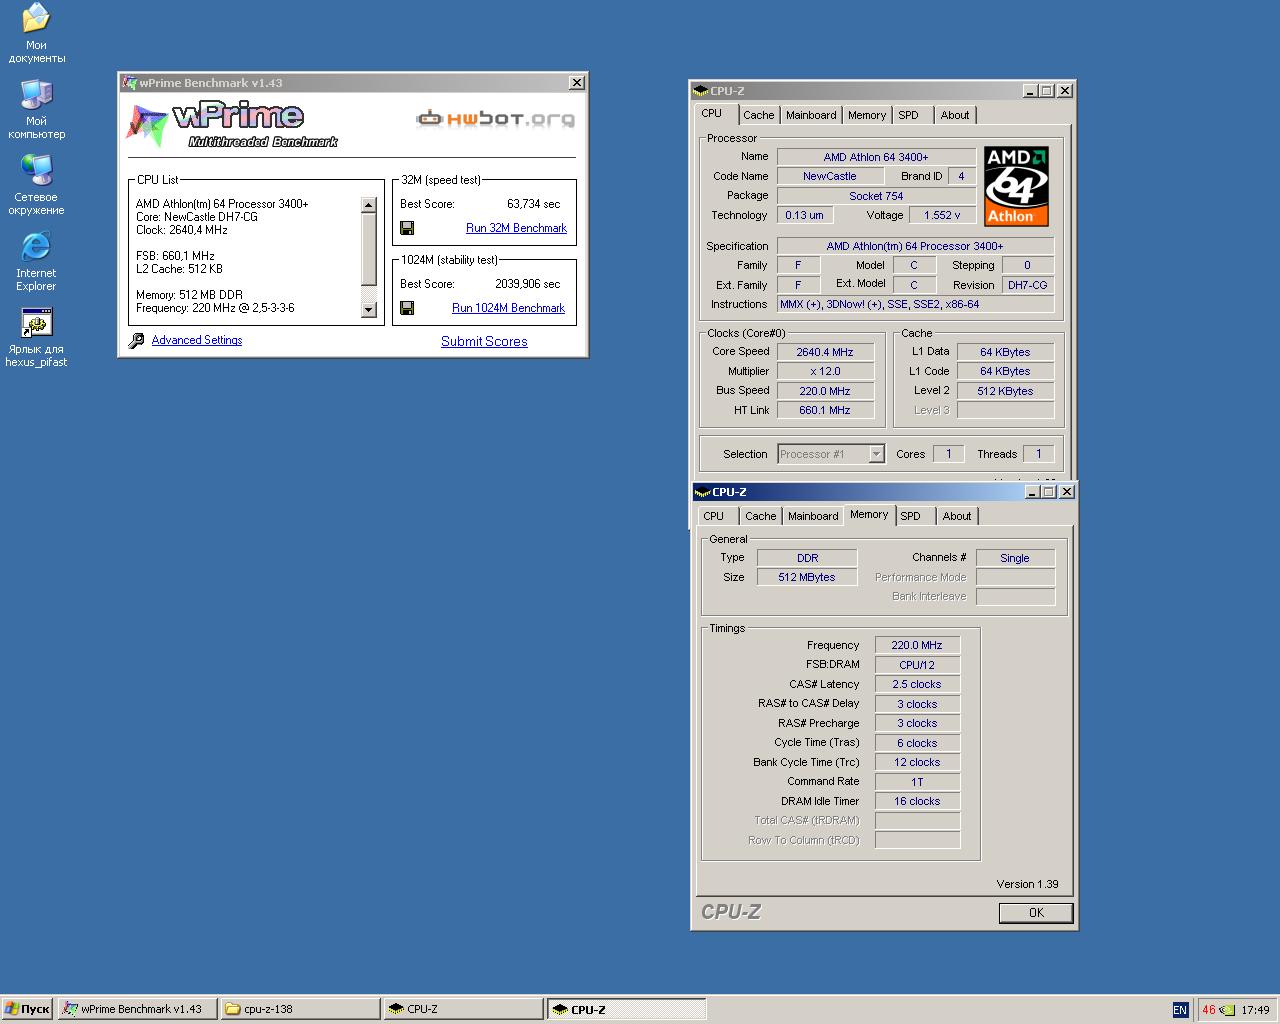Click OK in the CPU-Z Memory window
This screenshot has width=1280, height=1024.
coord(1036,913)
